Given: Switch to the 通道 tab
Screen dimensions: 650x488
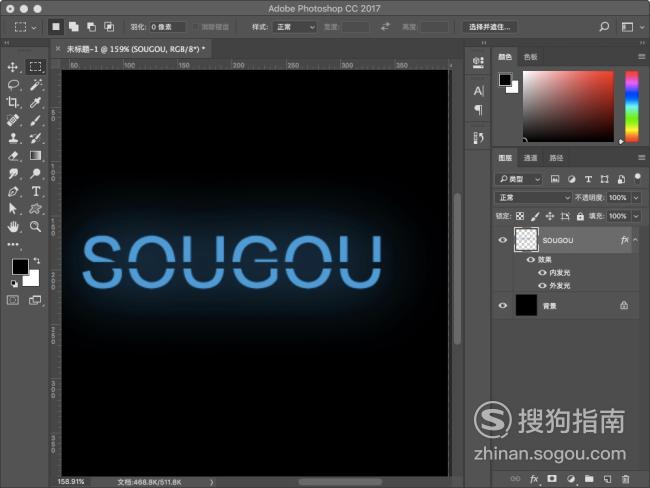Looking at the screenshot, I should click(x=530, y=158).
